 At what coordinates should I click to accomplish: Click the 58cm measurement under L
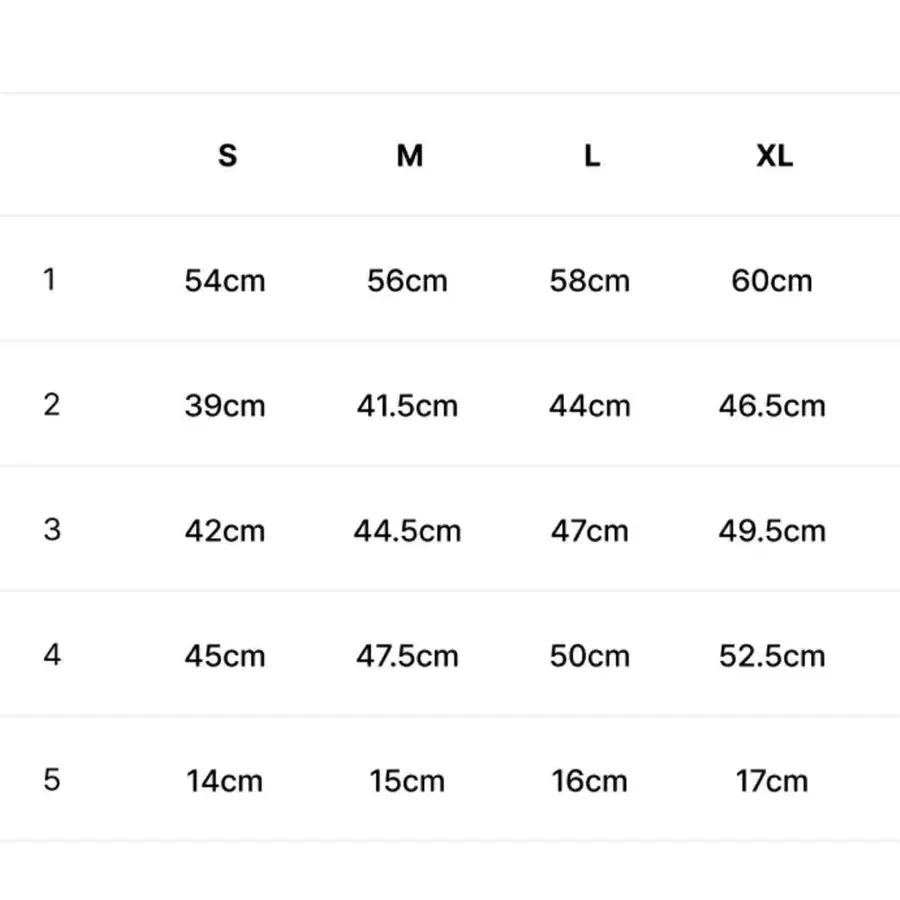coord(590,281)
